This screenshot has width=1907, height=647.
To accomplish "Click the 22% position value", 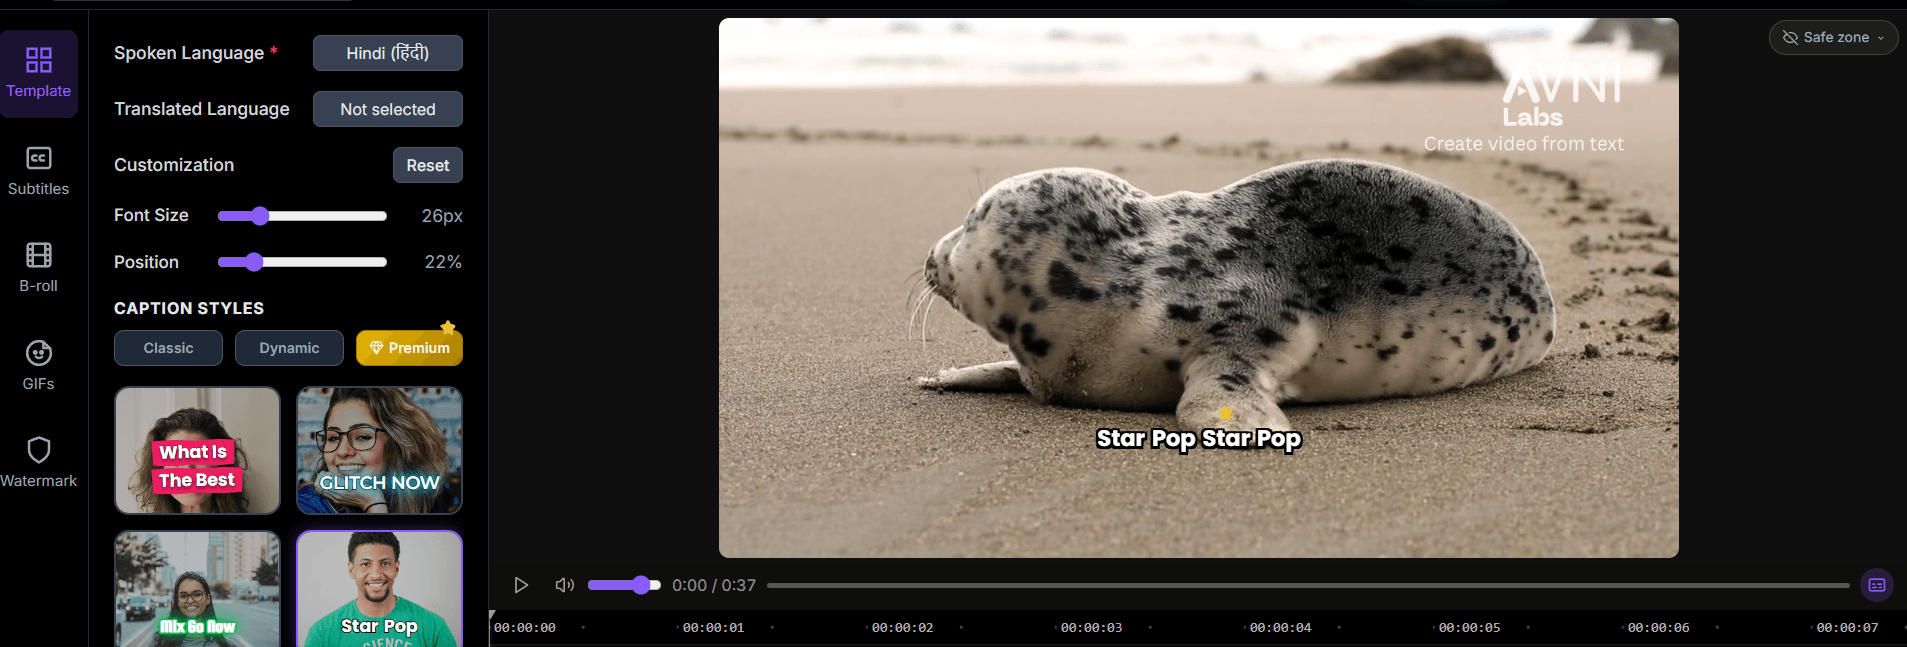I will click(443, 262).
